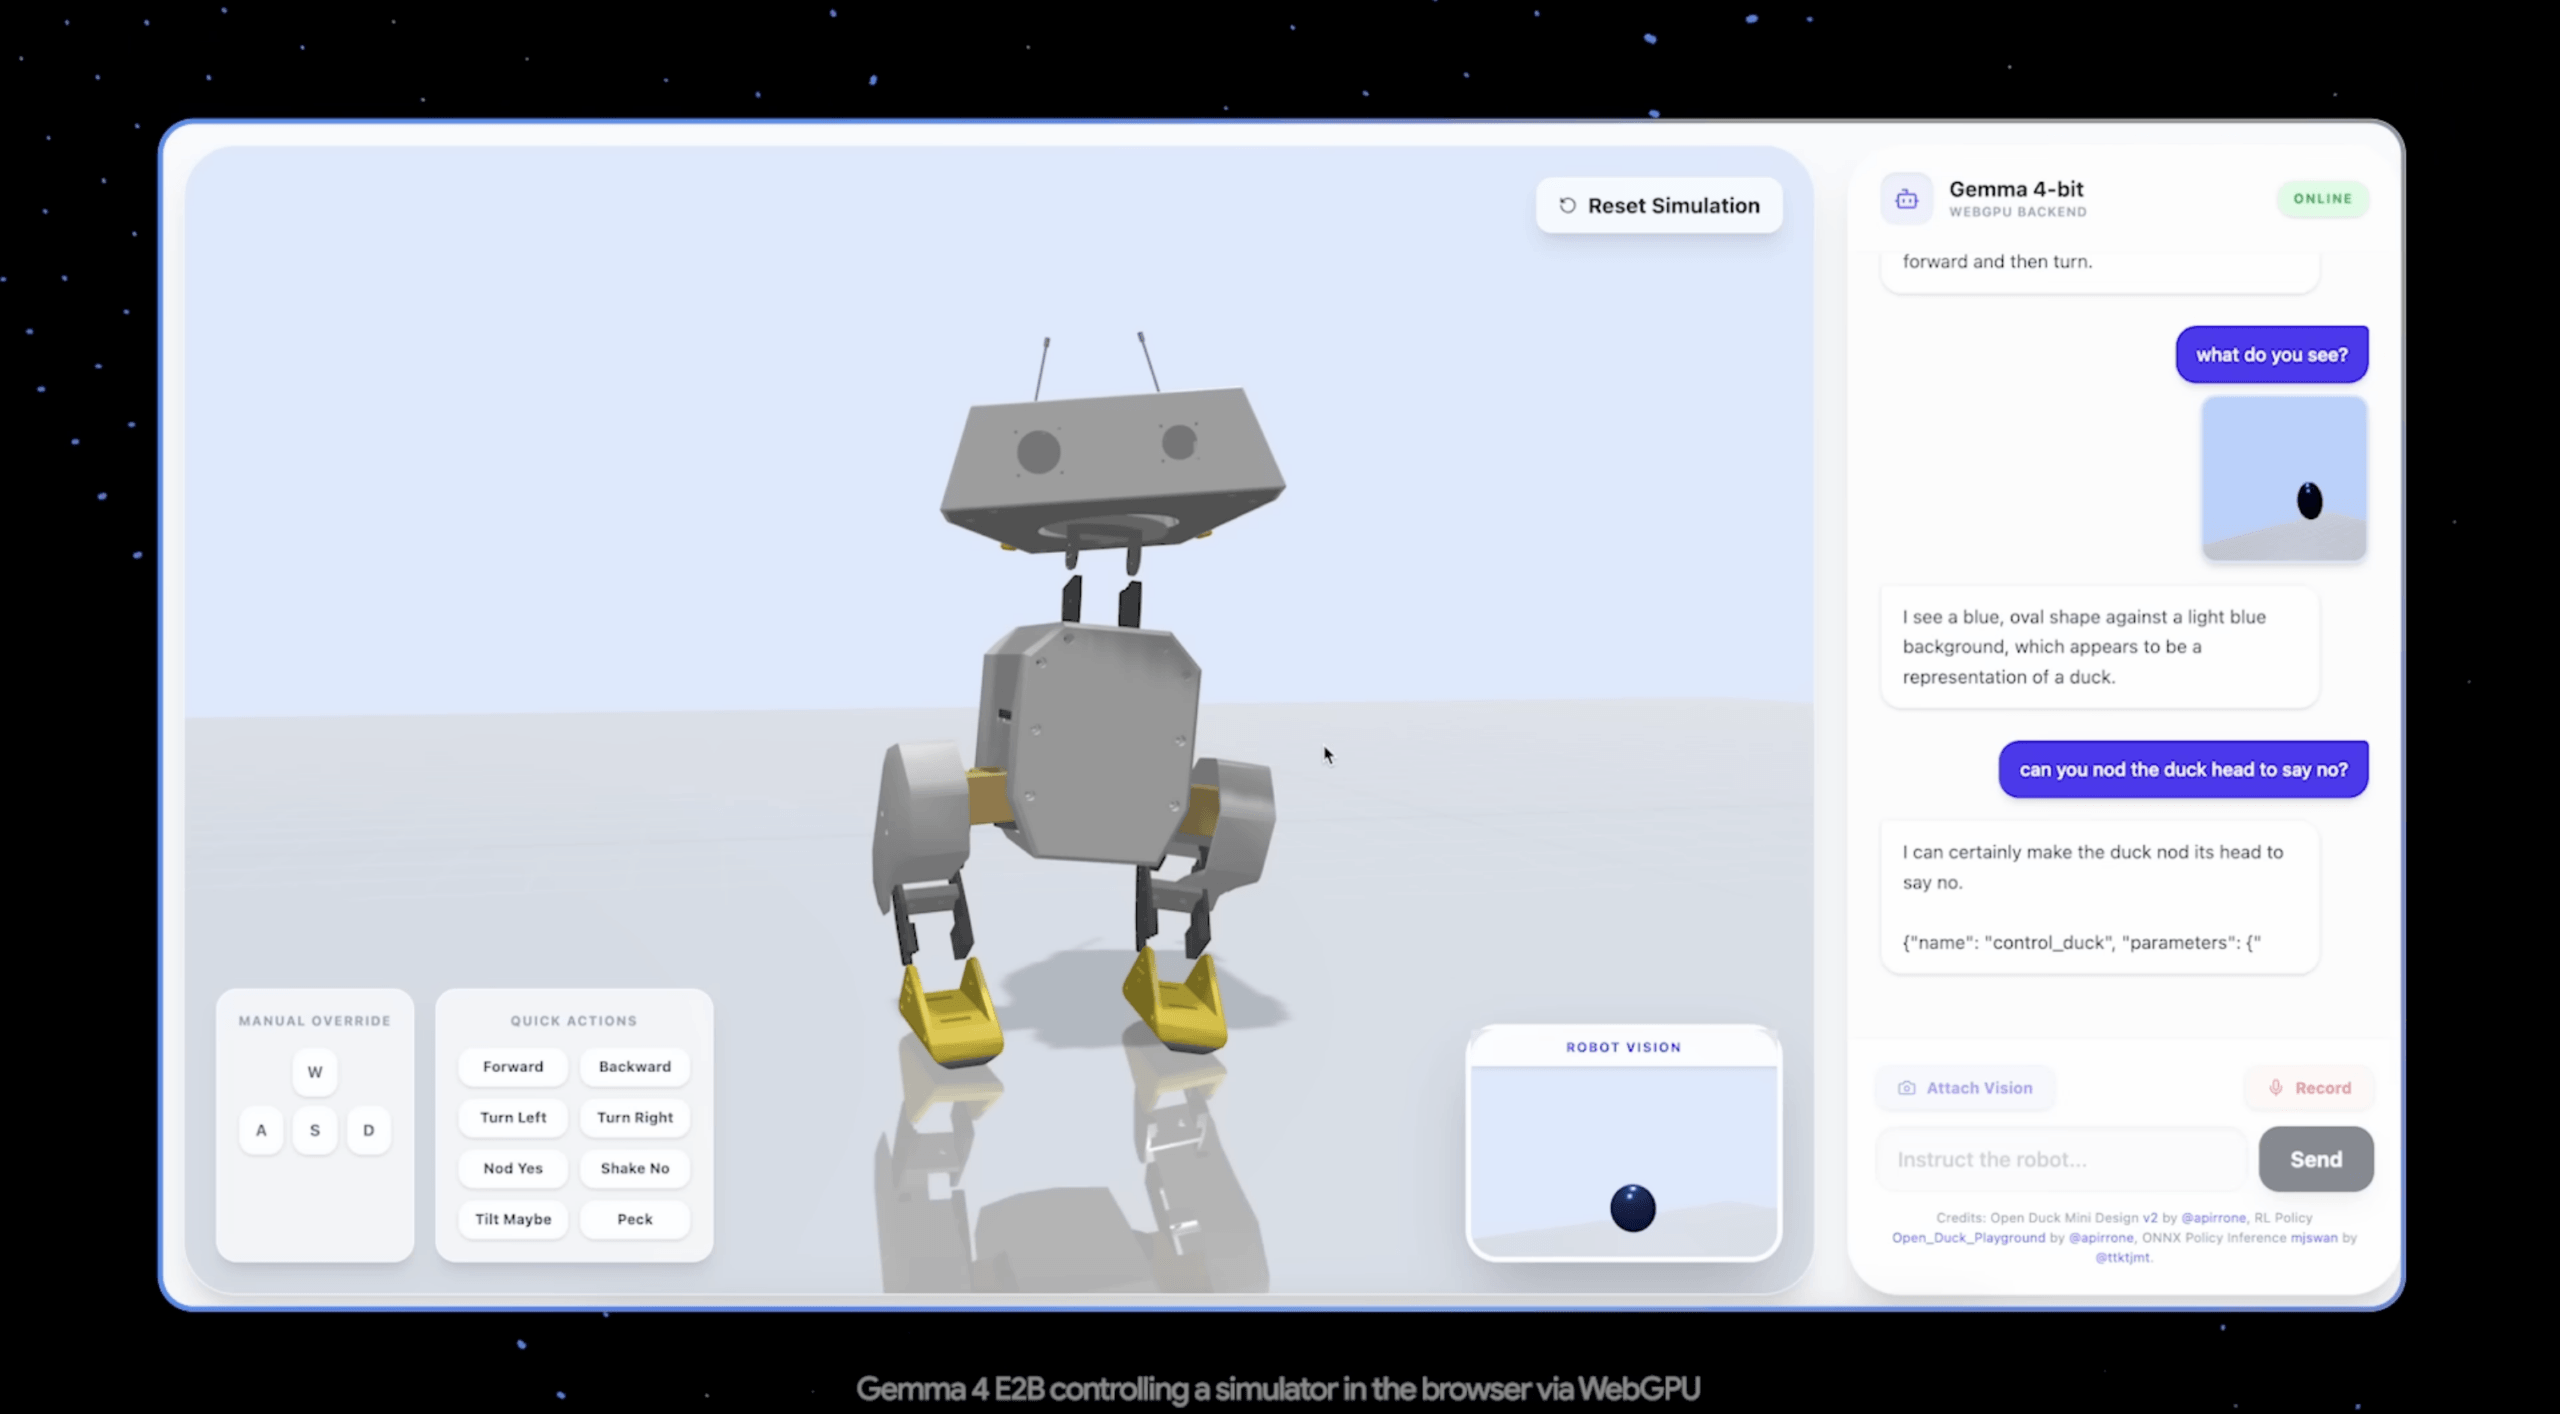Open the attached vision image thumbnail in chat
This screenshot has width=2560, height=1414.
click(x=2283, y=478)
